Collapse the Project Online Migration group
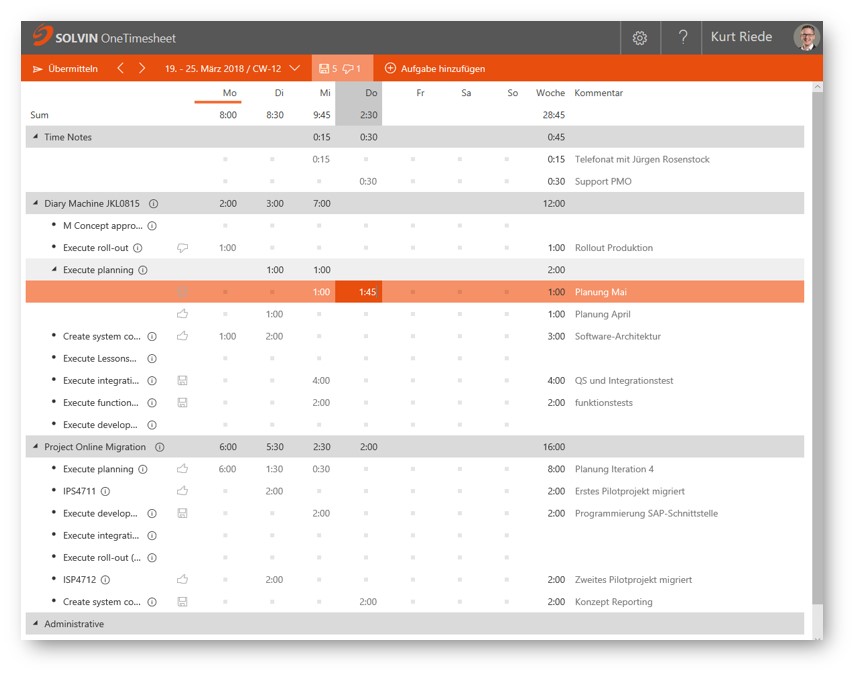857x675 pixels. coord(36,447)
